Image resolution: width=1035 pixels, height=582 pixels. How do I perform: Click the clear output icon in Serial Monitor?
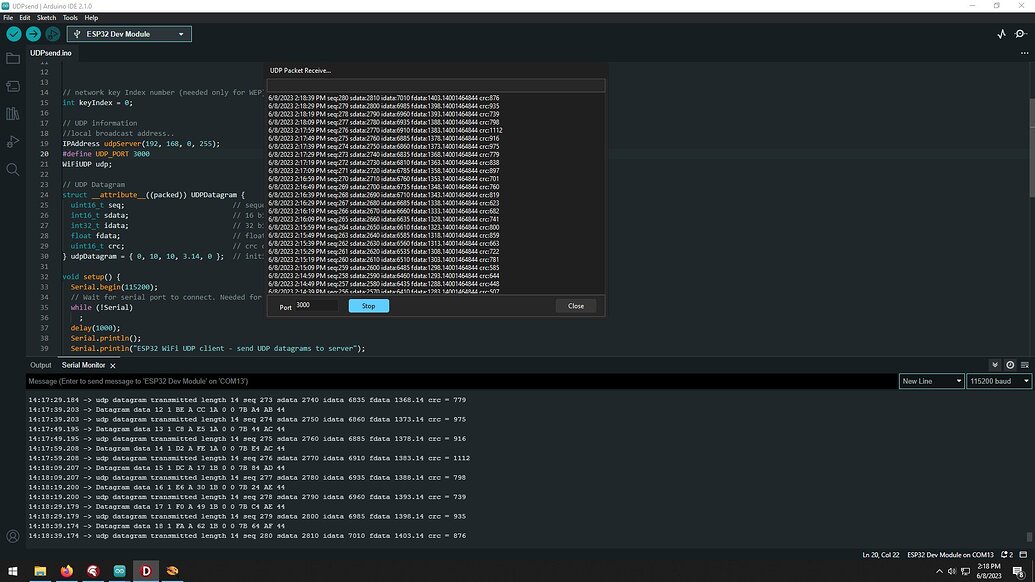(x=1025, y=365)
